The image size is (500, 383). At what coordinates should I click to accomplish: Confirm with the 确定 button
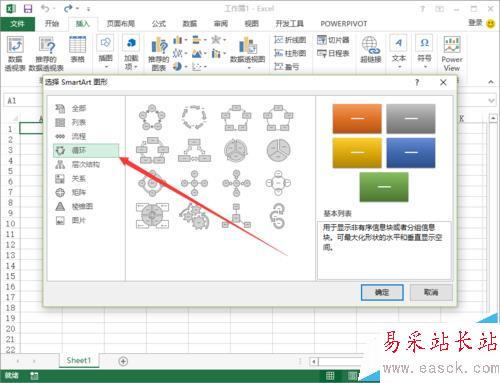382,292
